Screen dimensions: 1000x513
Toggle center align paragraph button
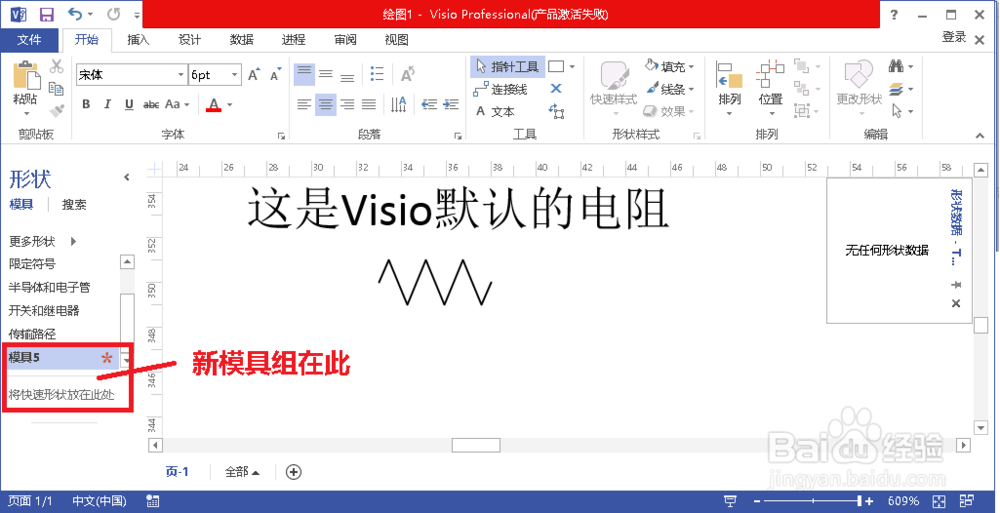click(326, 103)
